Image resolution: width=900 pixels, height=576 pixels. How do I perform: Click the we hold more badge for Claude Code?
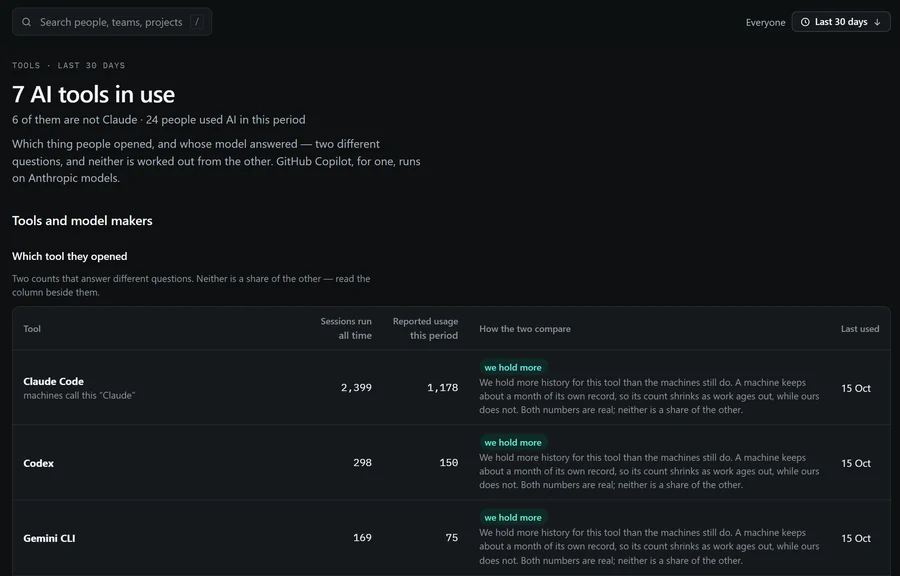click(x=513, y=367)
